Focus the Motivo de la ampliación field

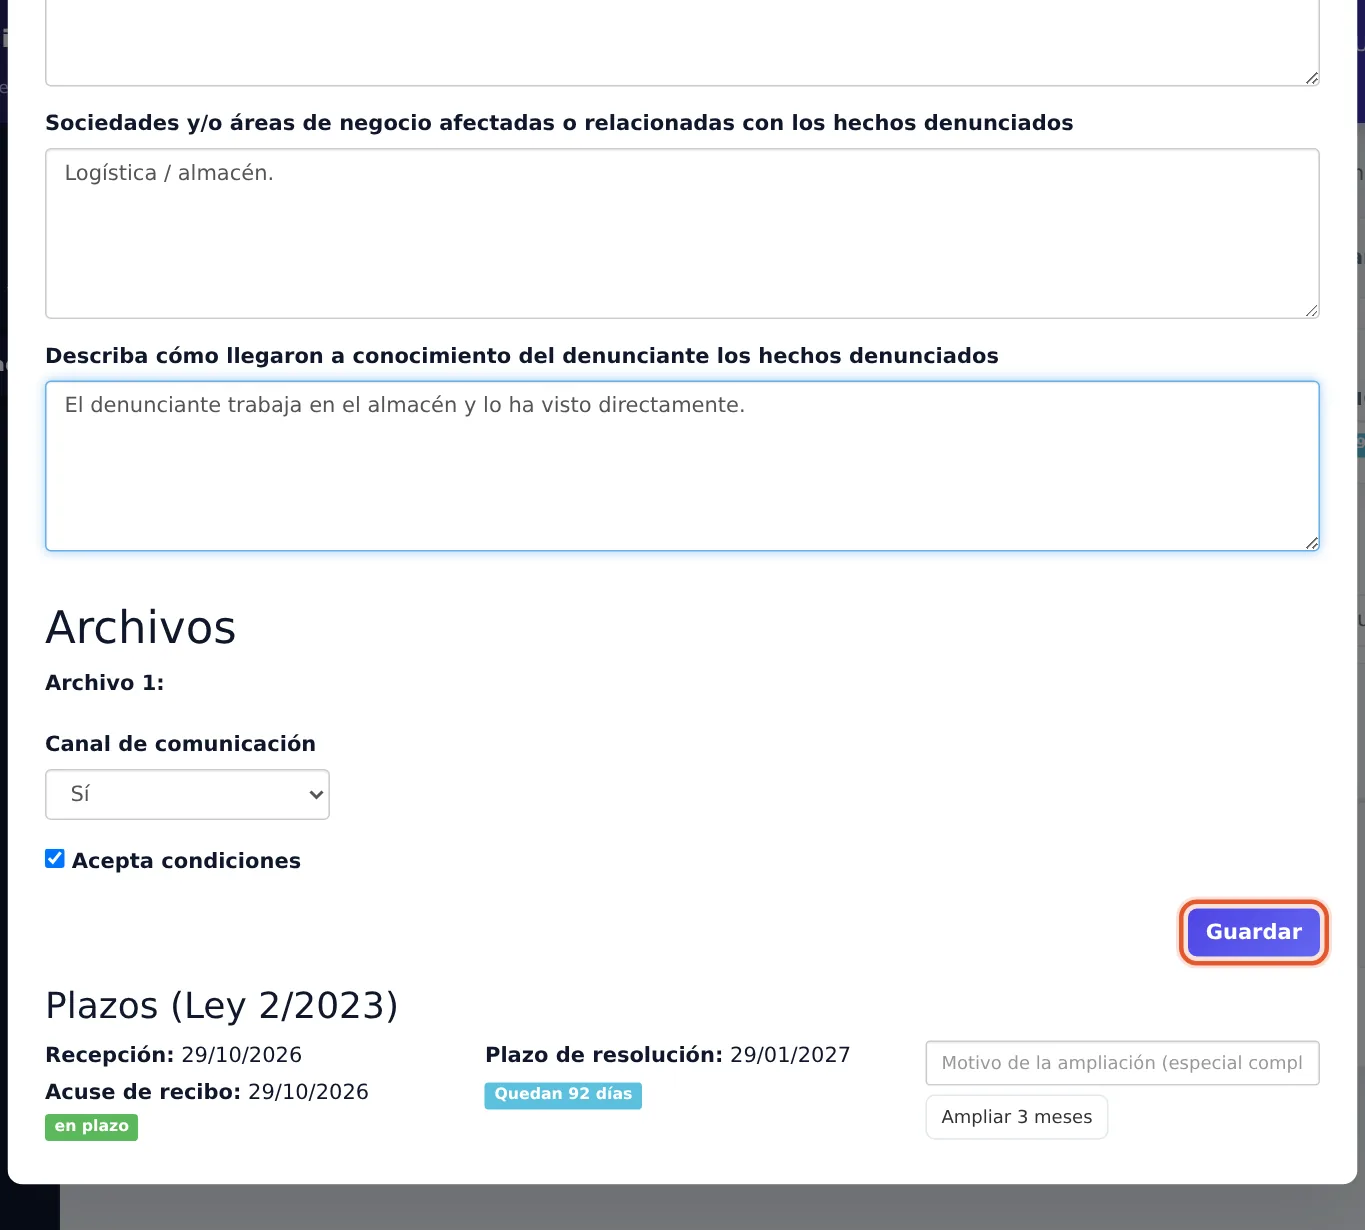[x=1122, y=1063]
